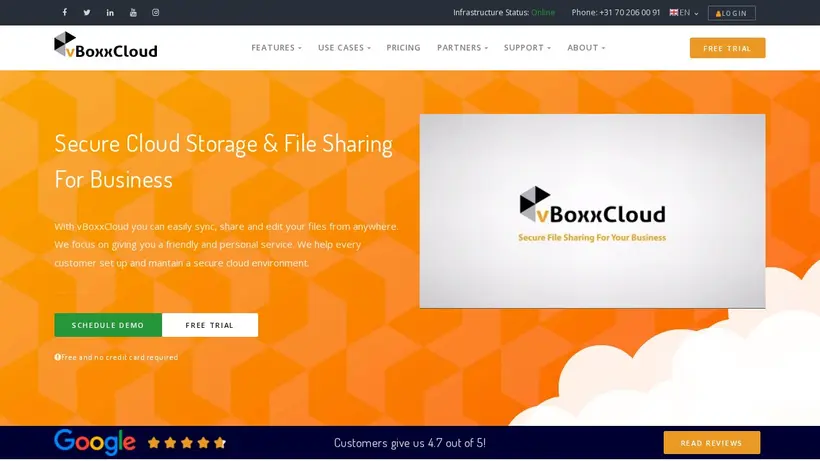Click the info icon beside 'Free and no credit card required'
Screen dimensions: 820x461
(58, 358)
